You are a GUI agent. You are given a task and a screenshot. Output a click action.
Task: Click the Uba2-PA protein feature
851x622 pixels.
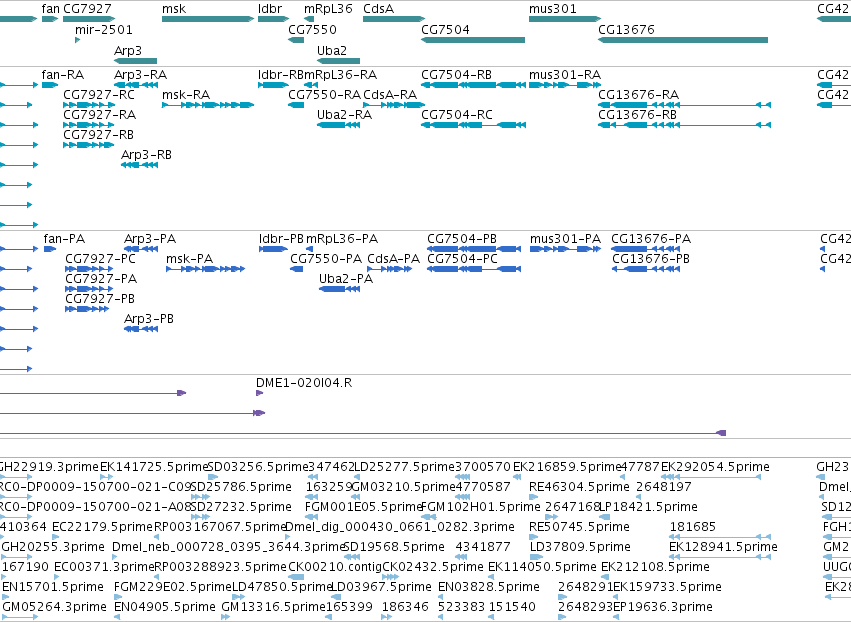(339, 289)
